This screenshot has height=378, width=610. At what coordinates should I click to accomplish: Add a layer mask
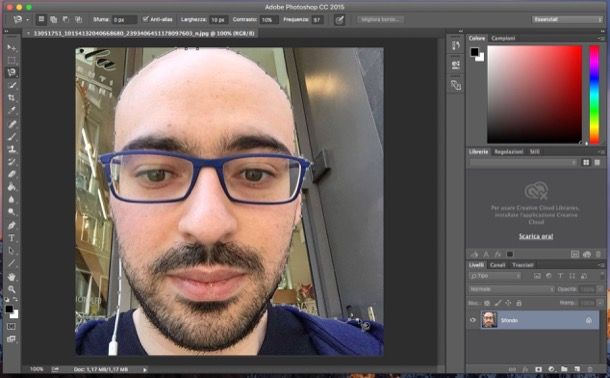click(x=538, y=369)
